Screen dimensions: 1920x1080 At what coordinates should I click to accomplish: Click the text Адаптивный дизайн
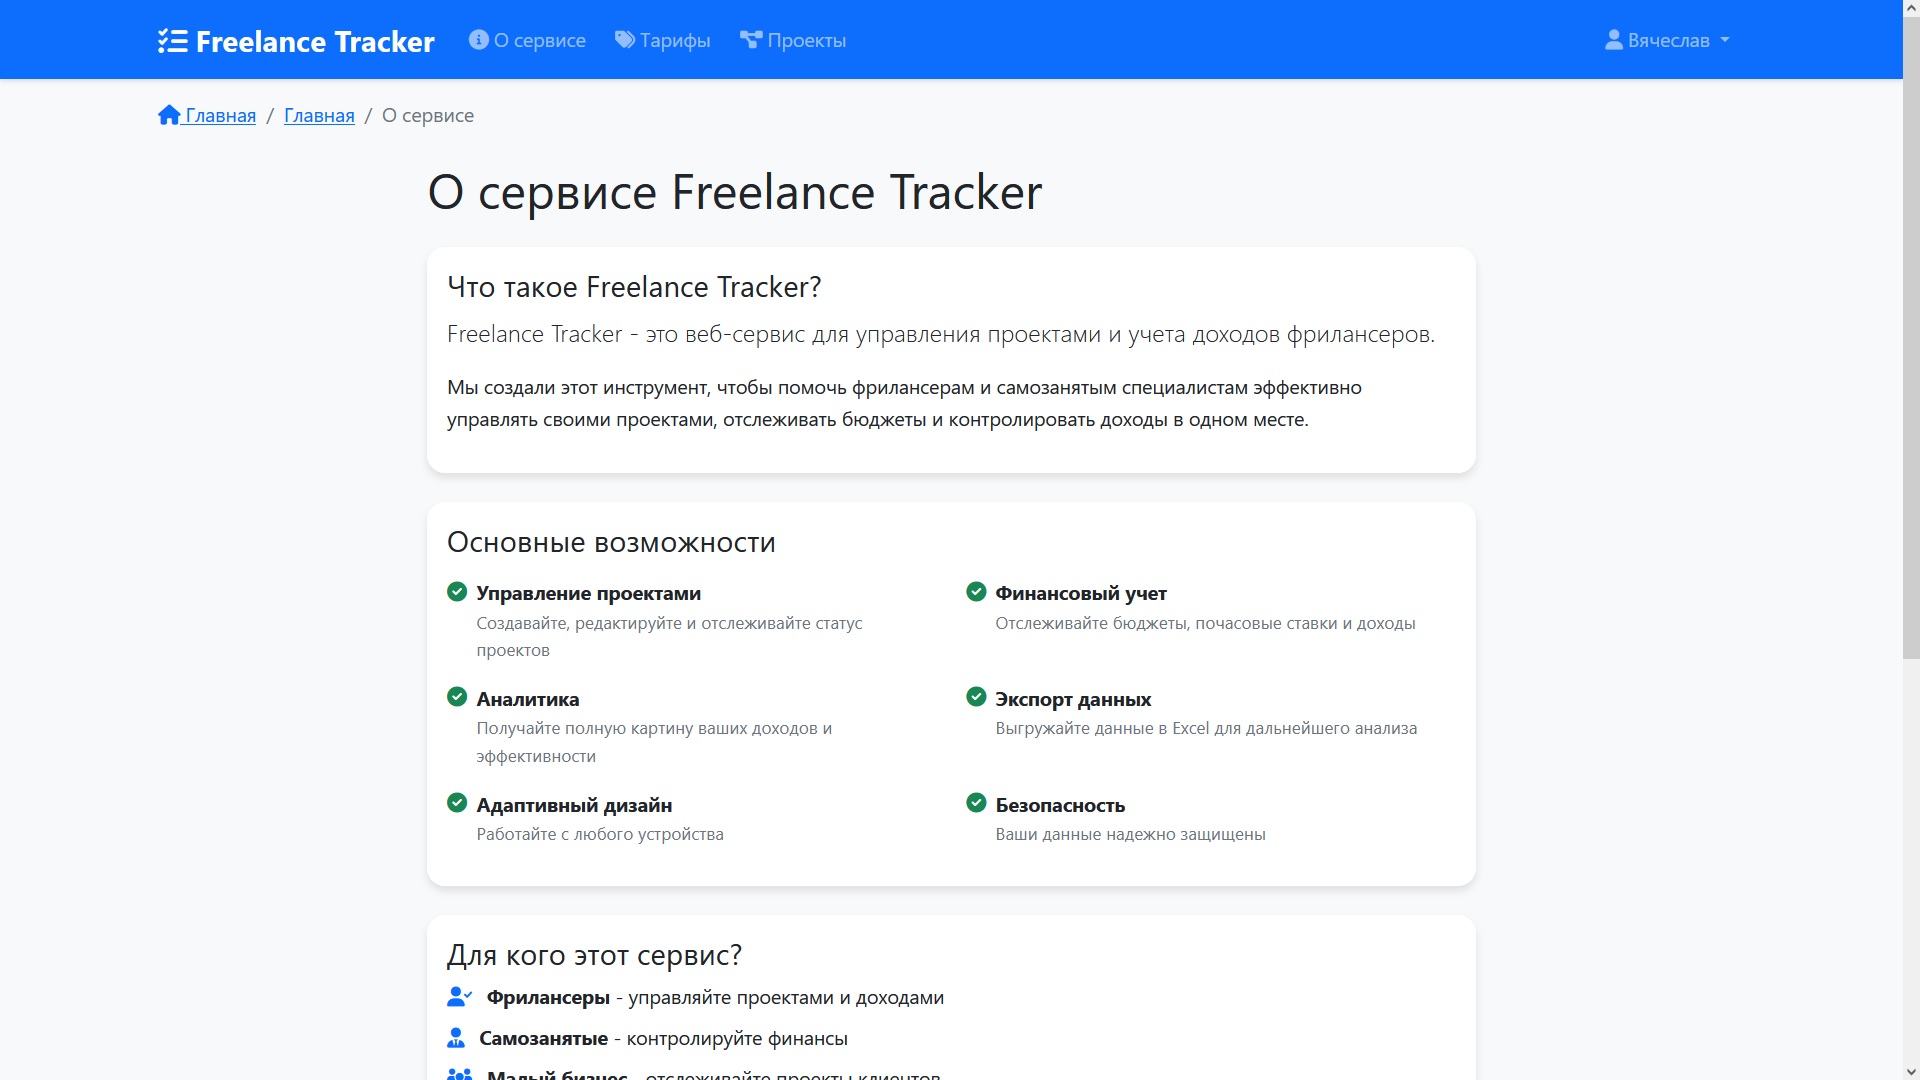coord(574,805)
